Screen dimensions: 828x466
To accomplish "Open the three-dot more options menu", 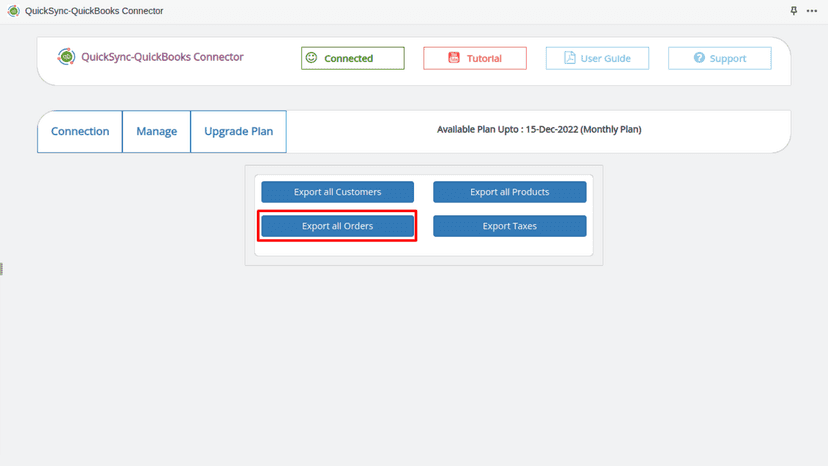I will click(812, 11).
